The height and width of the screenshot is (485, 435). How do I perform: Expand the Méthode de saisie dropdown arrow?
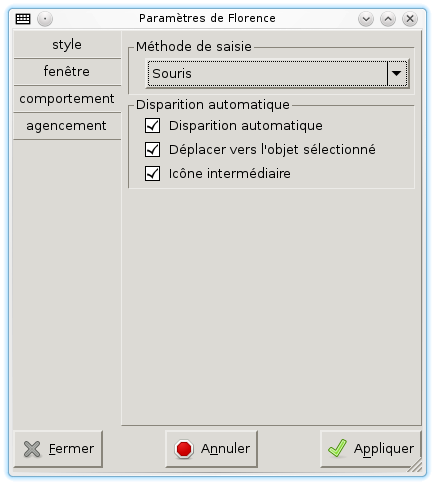[397, 74]
